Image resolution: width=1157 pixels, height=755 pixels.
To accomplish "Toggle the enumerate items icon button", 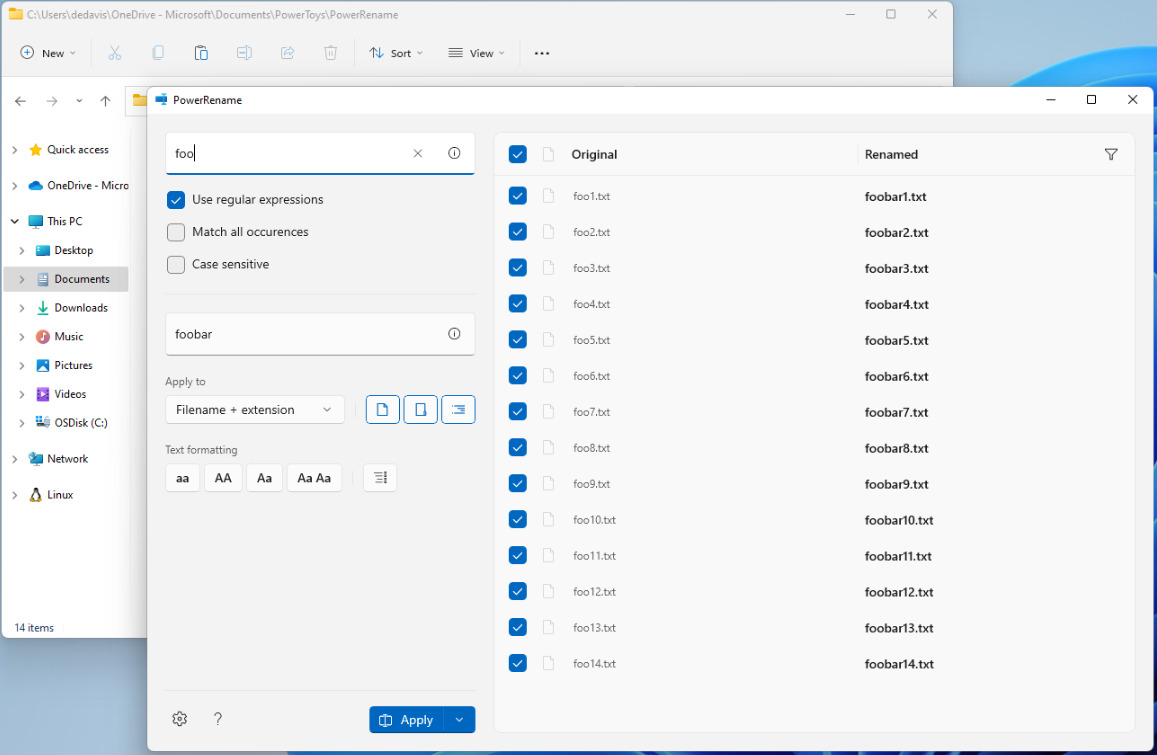I will click(380, 478).
